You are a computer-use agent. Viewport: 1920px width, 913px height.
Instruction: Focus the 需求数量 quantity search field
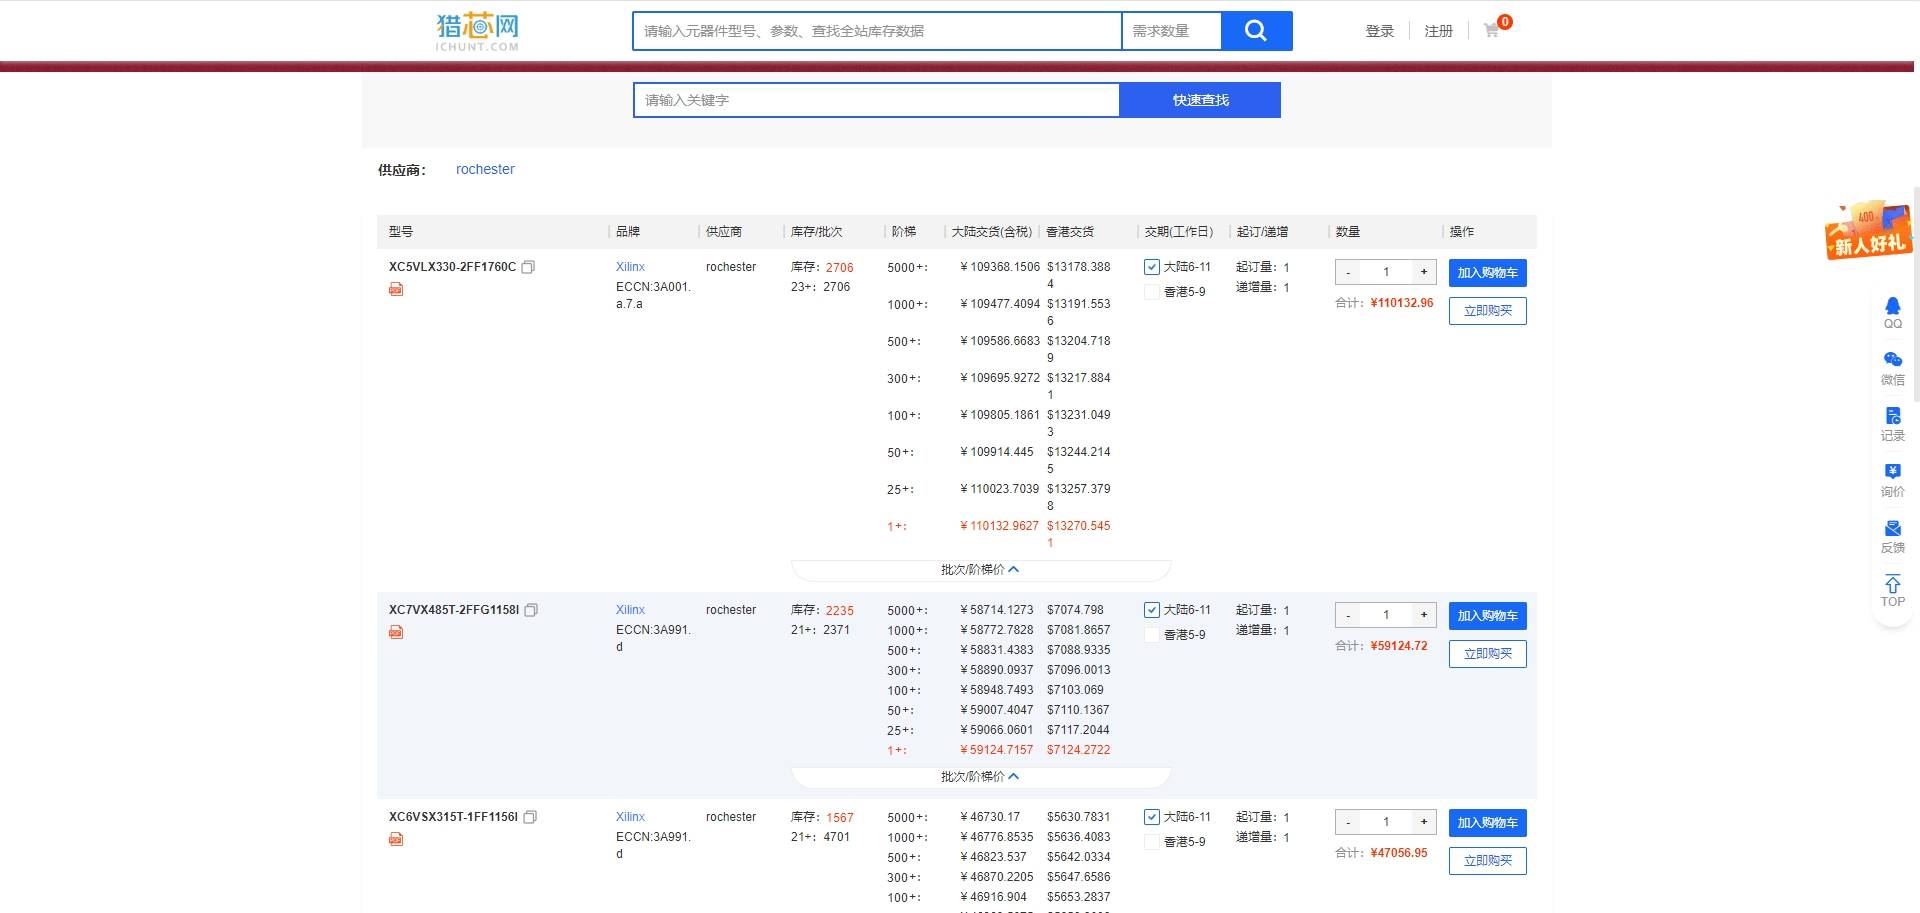[1172, 31]
